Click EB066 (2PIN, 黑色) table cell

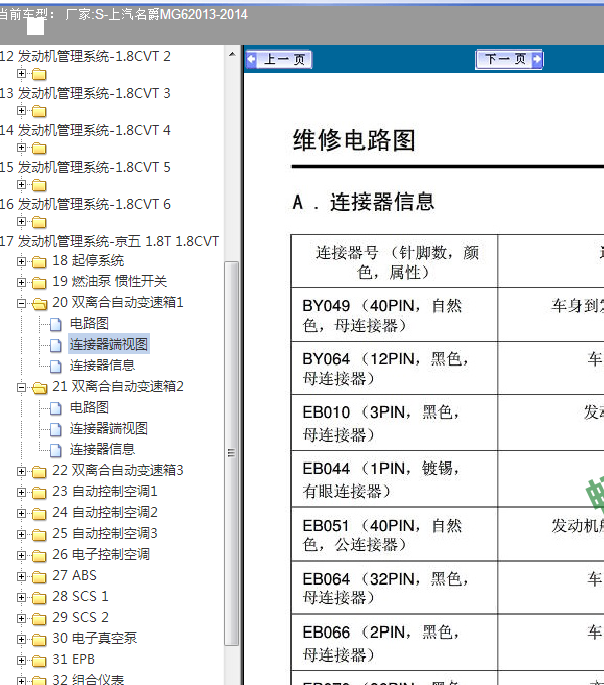click(394, 642)
